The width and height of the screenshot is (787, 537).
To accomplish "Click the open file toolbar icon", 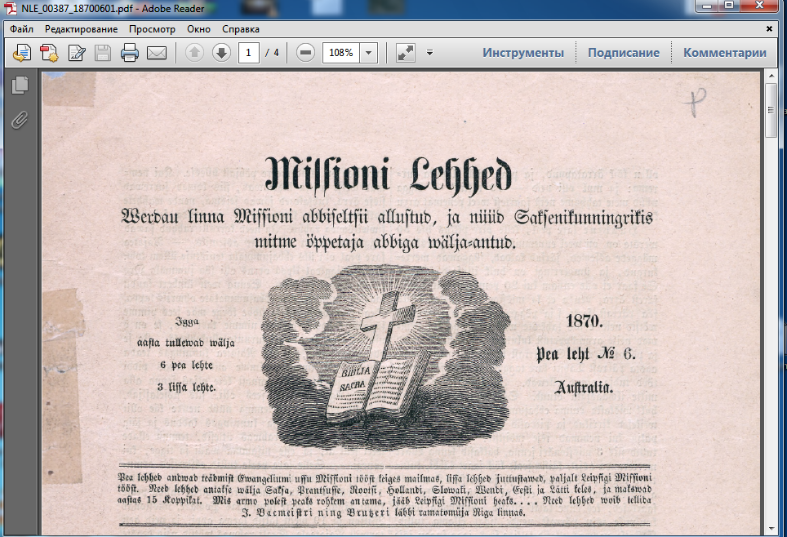I will (22, 52).
